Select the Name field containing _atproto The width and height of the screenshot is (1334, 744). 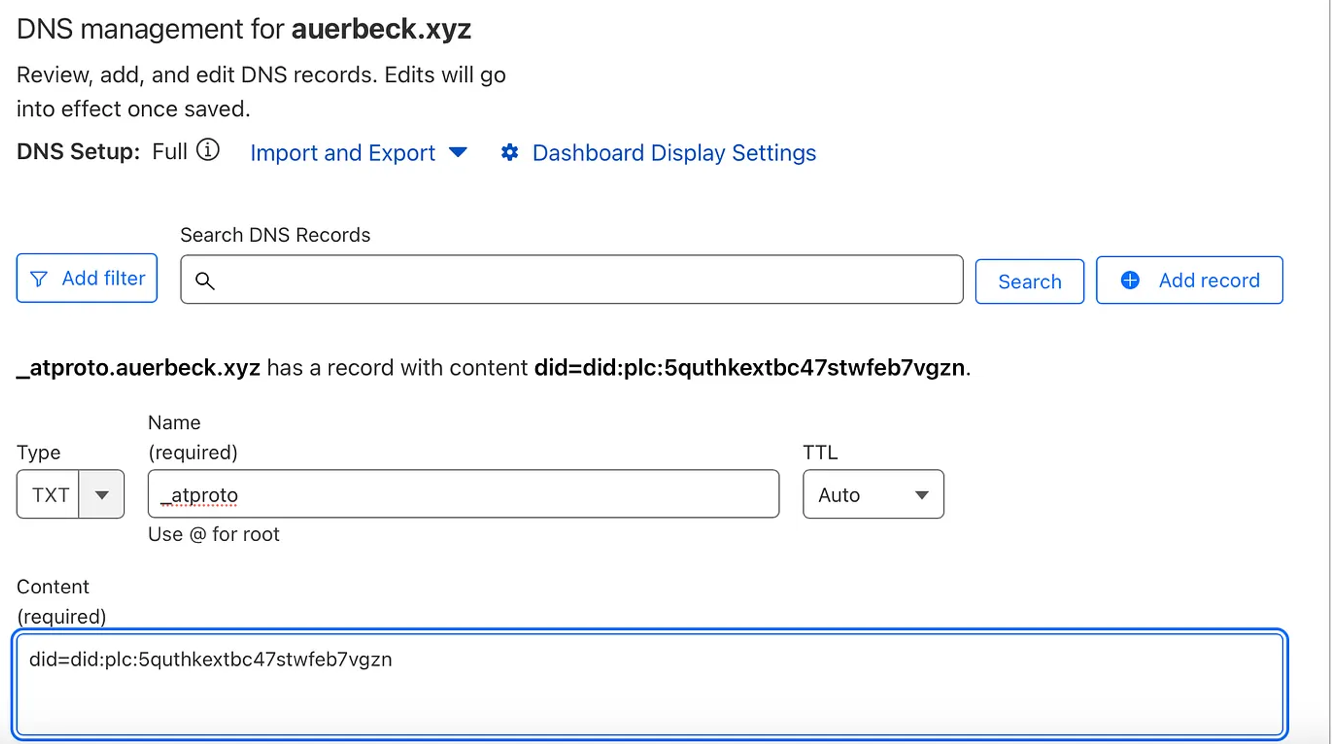pos(463,494)
